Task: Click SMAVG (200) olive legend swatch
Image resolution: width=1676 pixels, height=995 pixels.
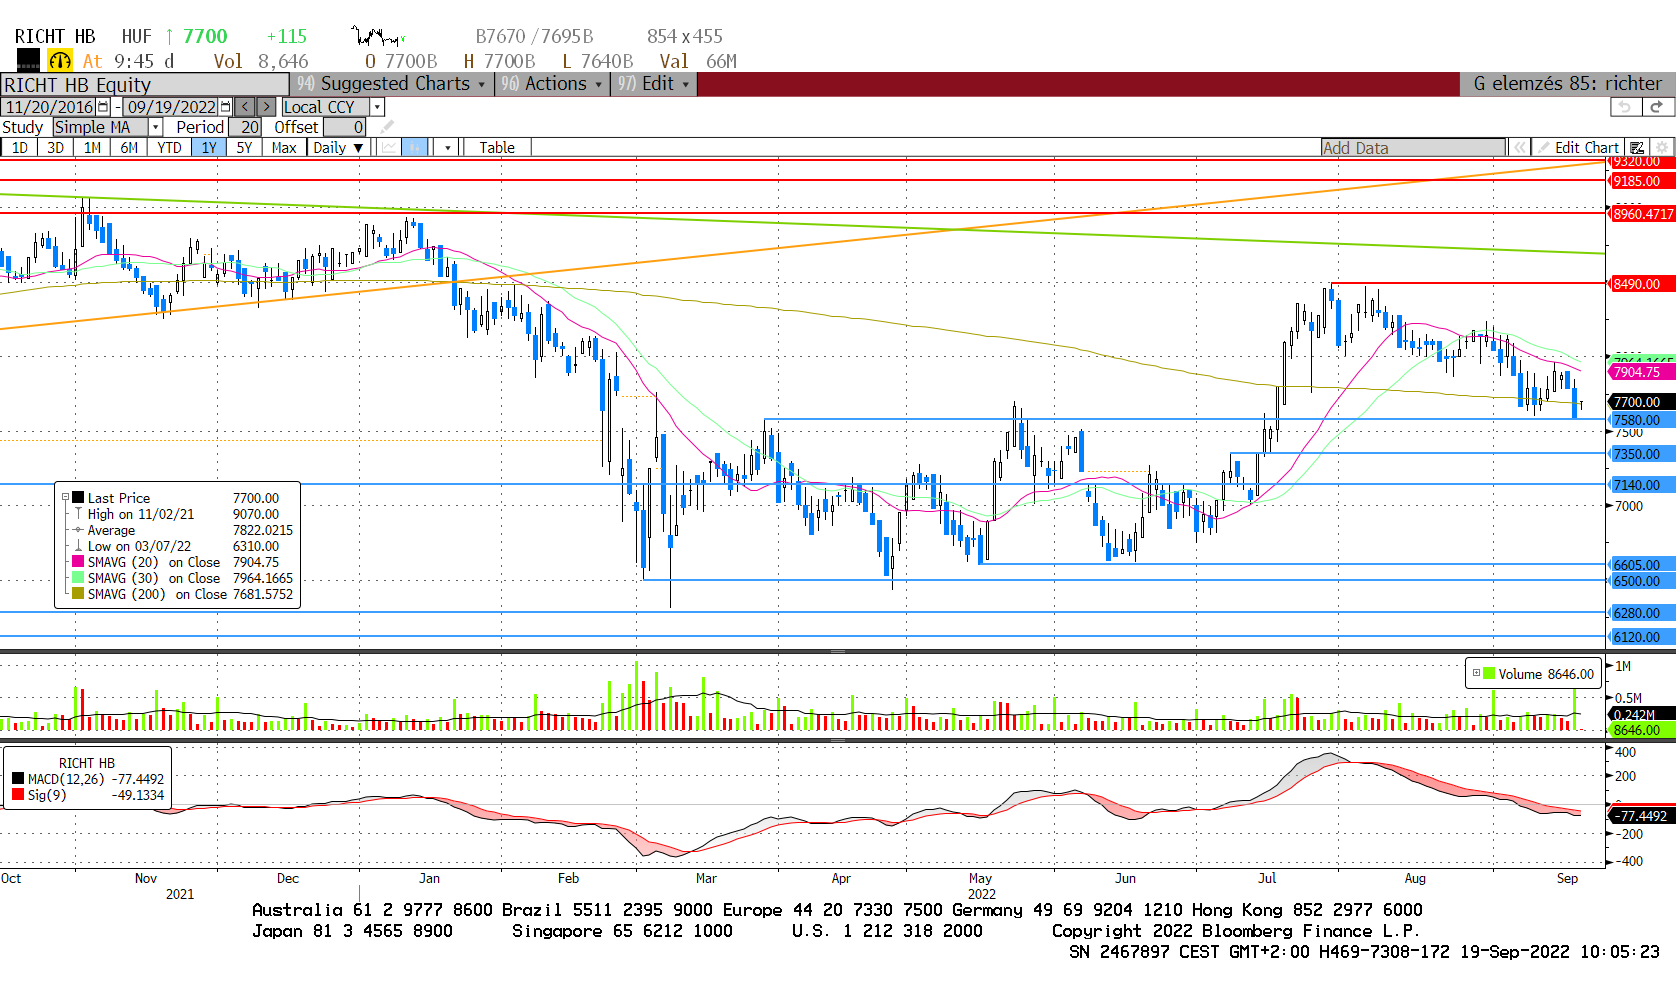Action: point(77,594)
